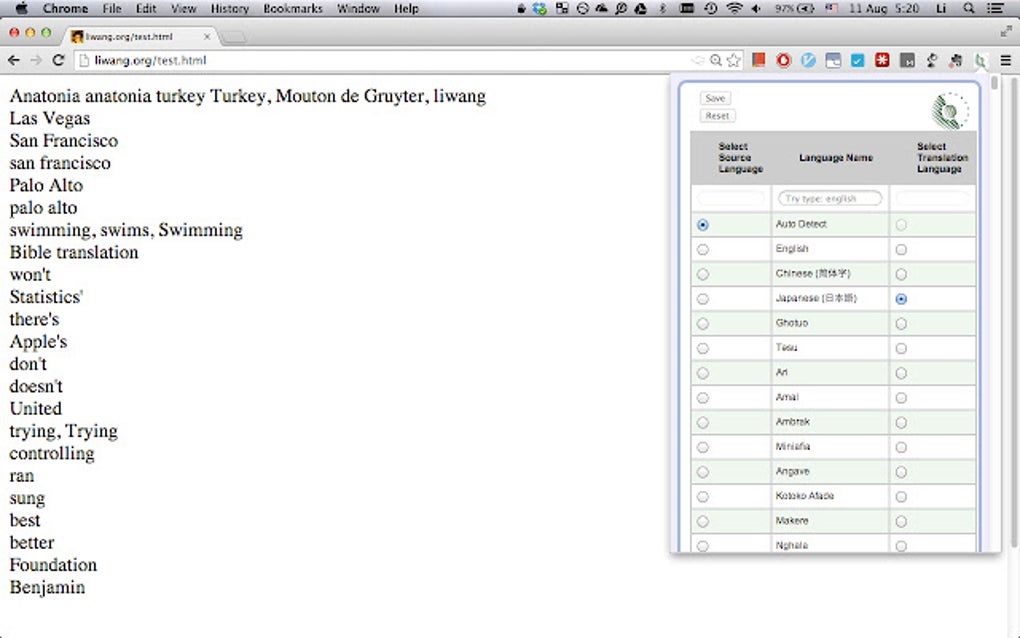The image size is (1020, 638).
Task: Select Teau row source language radio
Action: [703, 349]
